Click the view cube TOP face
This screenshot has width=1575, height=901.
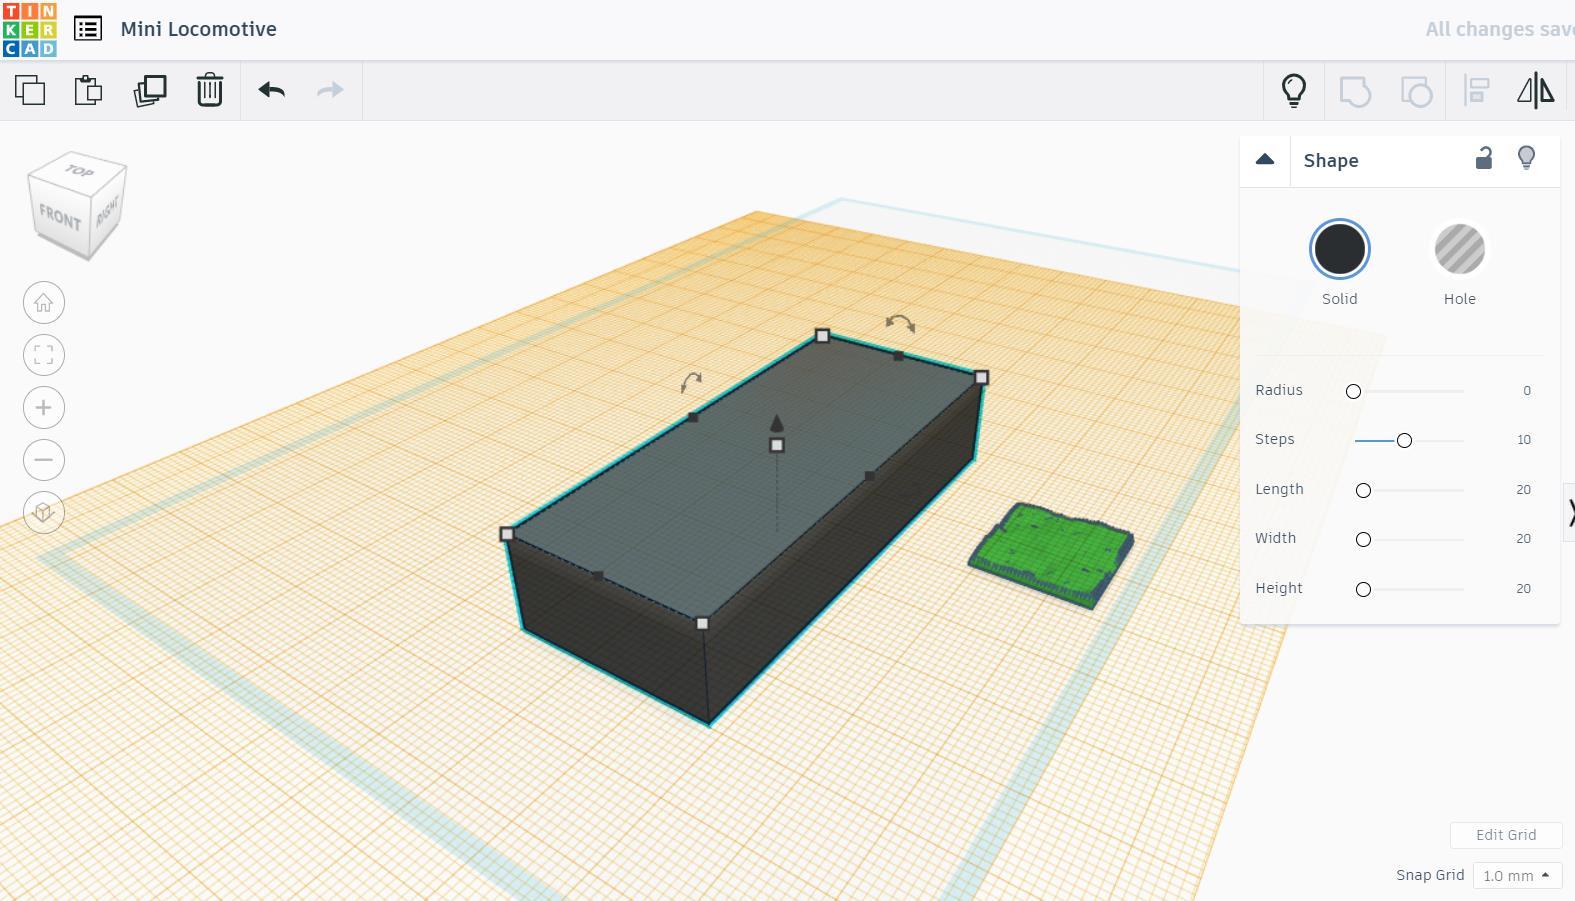(79, 170)
